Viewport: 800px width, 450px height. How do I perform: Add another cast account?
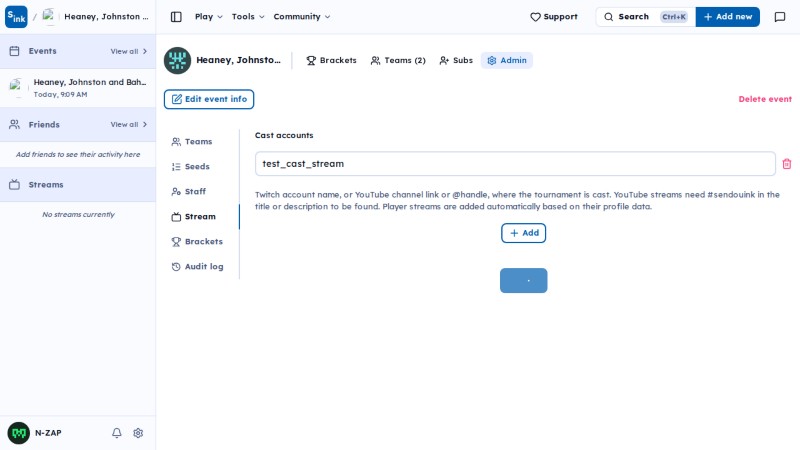523,233
